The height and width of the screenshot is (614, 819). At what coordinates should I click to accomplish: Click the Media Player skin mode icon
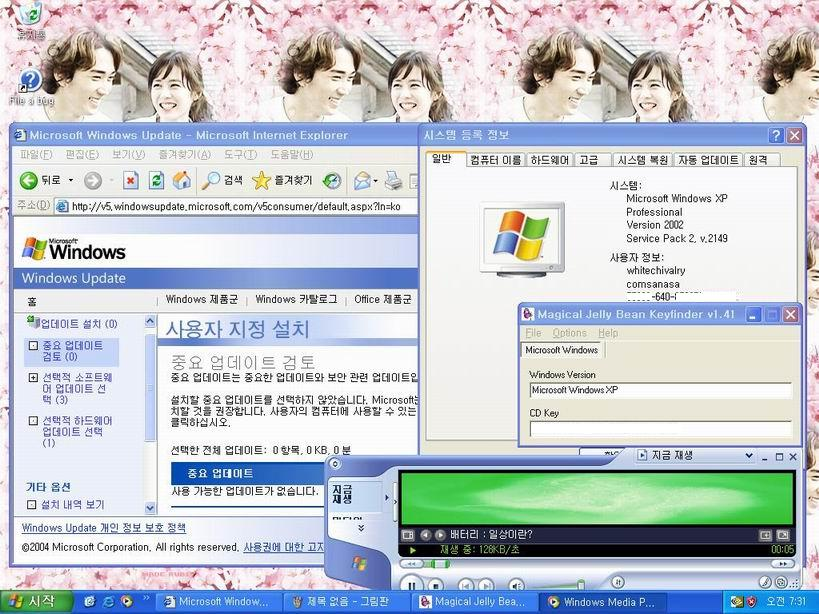click(x=781, y=582)
